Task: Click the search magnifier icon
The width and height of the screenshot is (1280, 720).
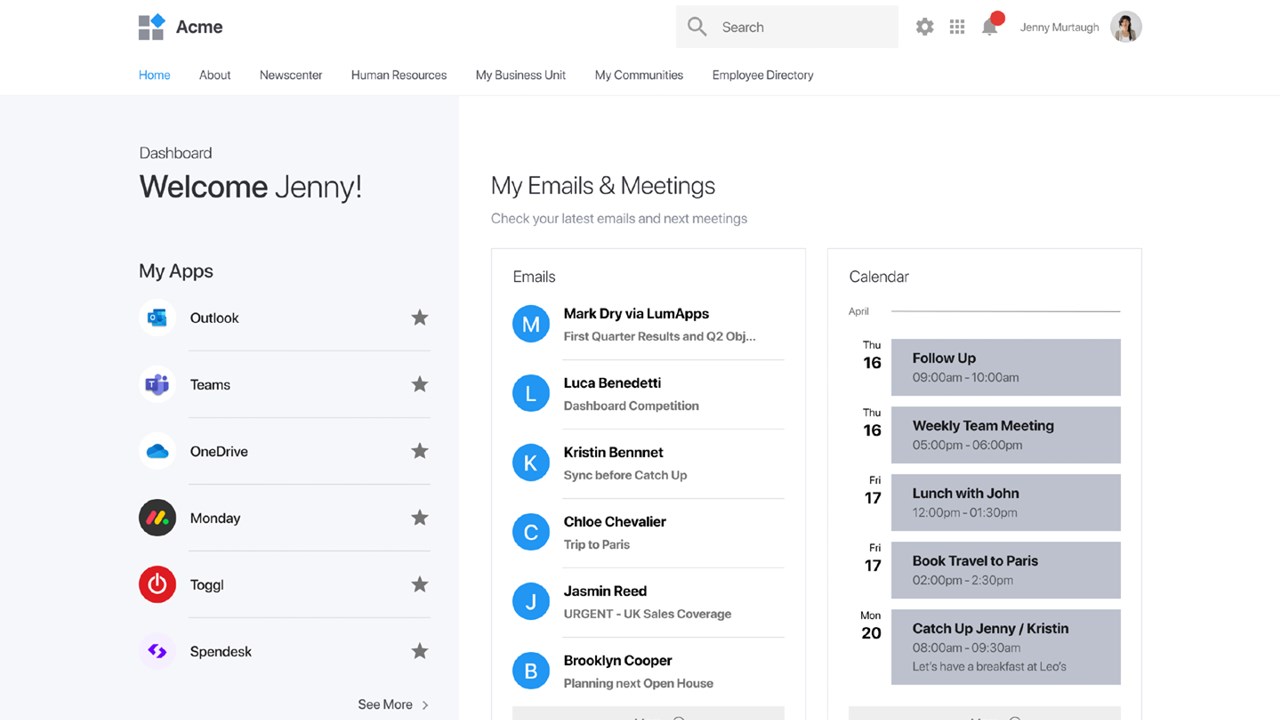Action: [697, 27]
